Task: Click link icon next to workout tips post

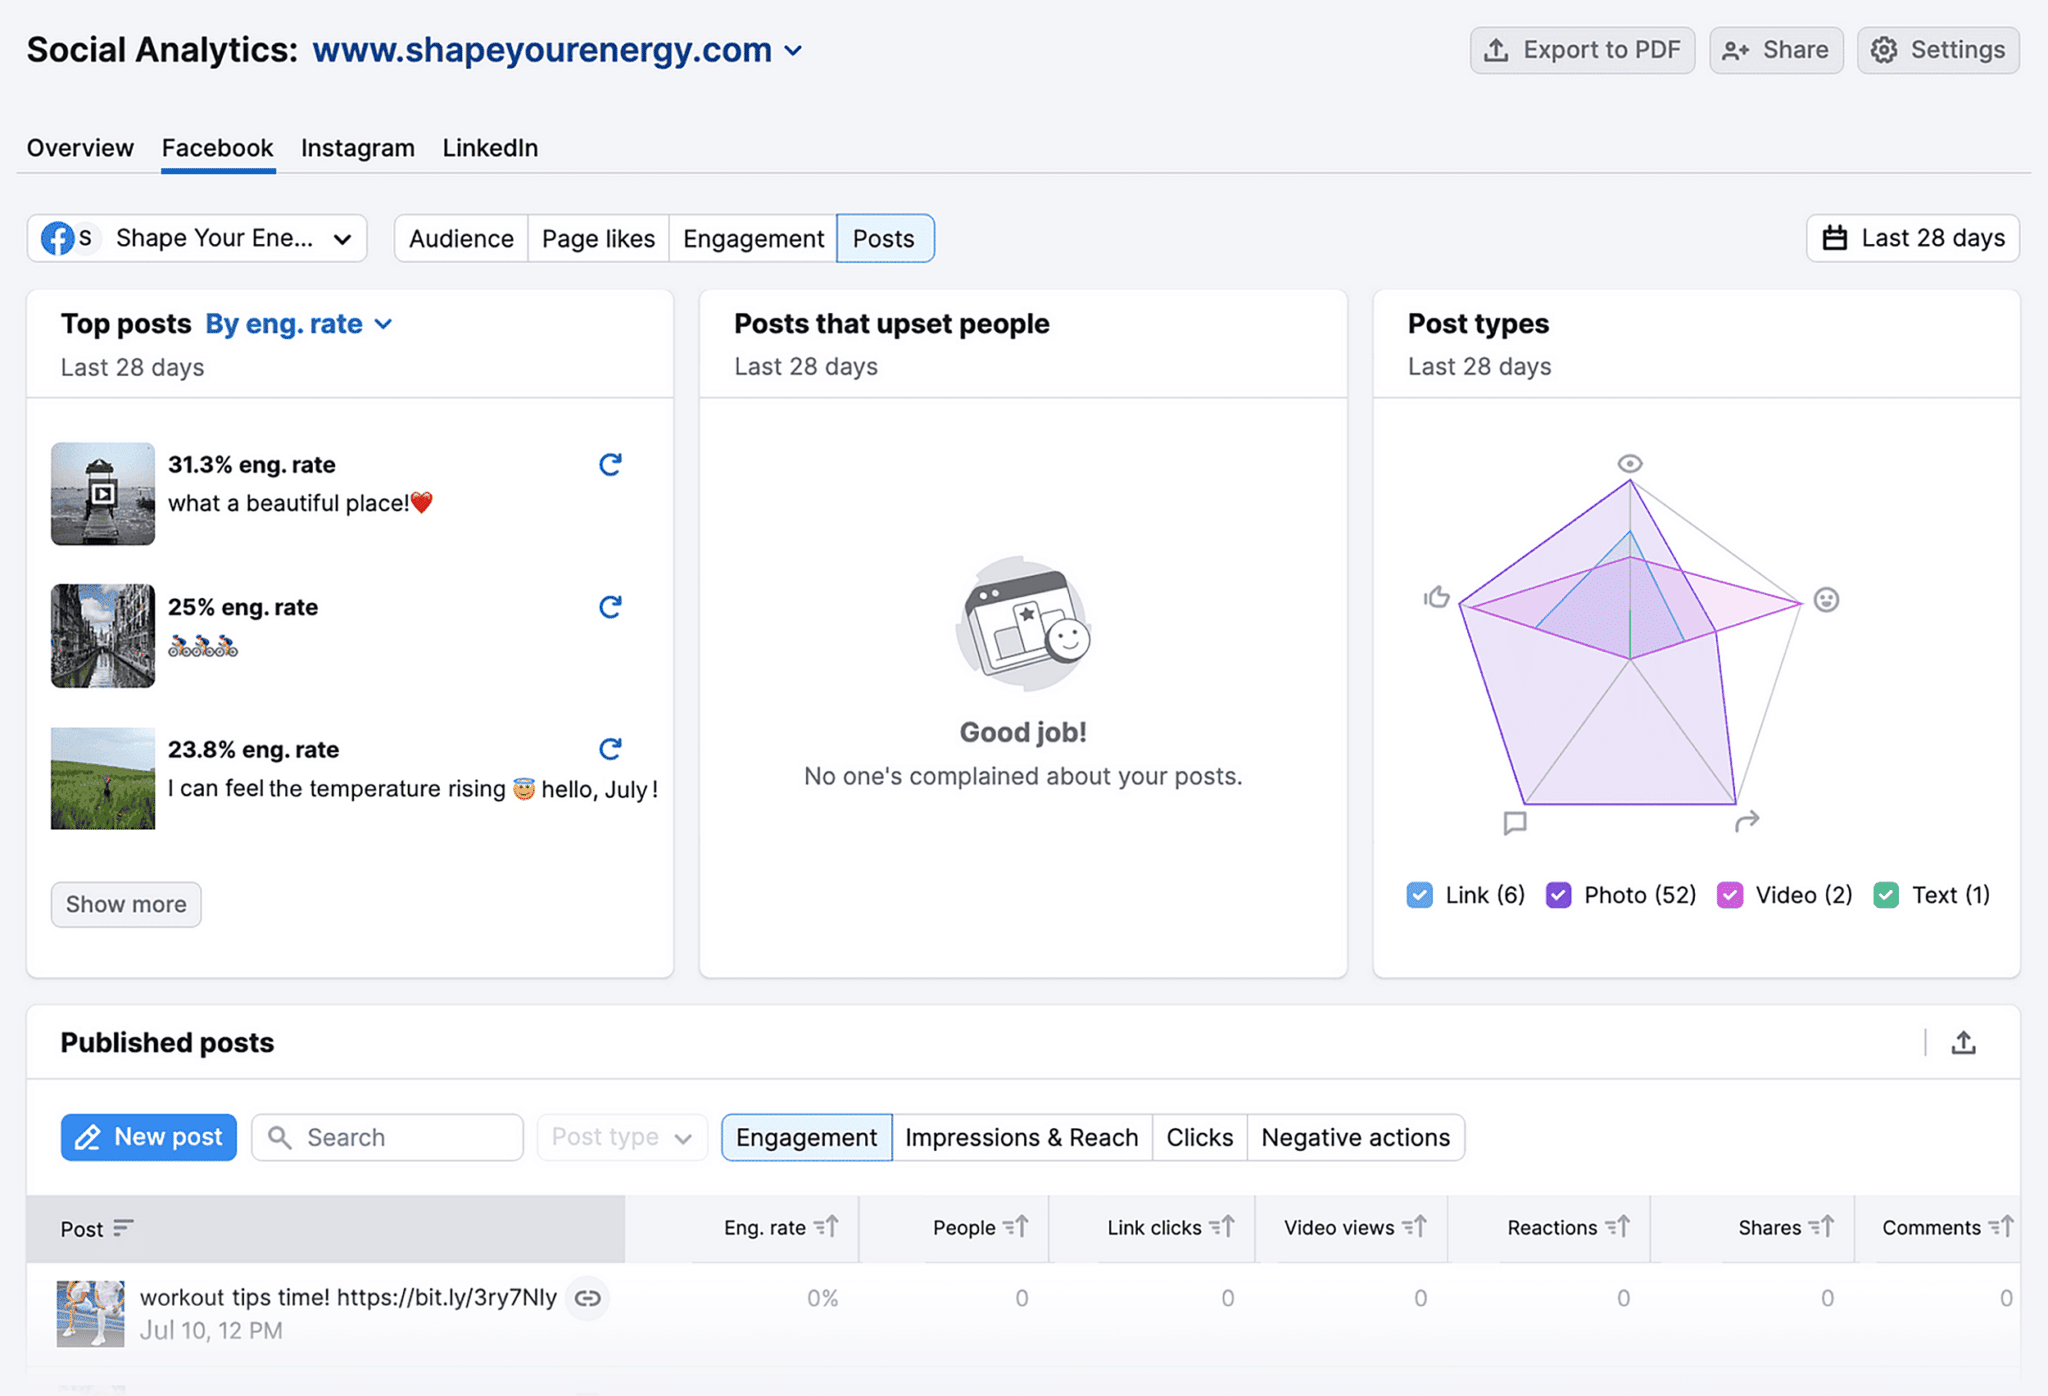Action: (588, 1298)
